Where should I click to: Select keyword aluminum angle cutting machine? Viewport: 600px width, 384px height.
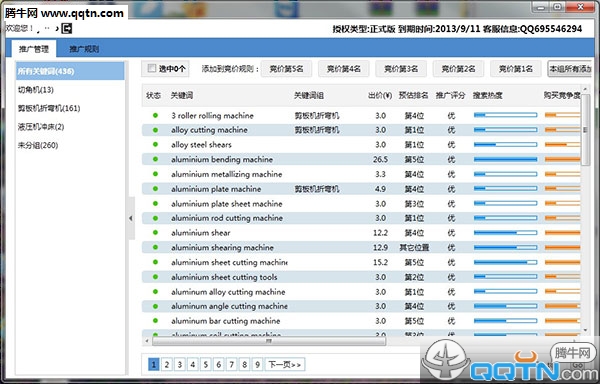229,306
